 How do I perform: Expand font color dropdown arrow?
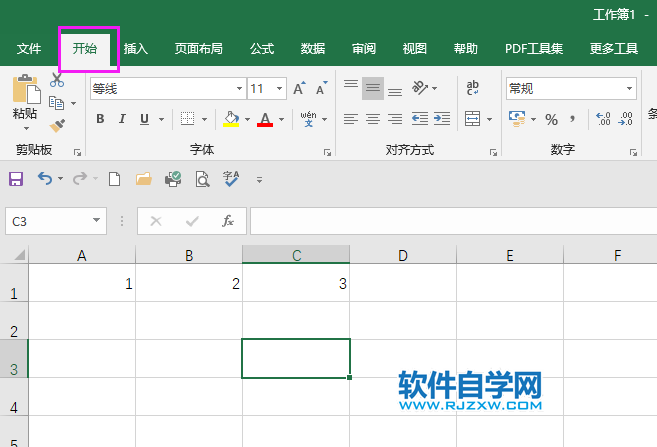(282, 119)
